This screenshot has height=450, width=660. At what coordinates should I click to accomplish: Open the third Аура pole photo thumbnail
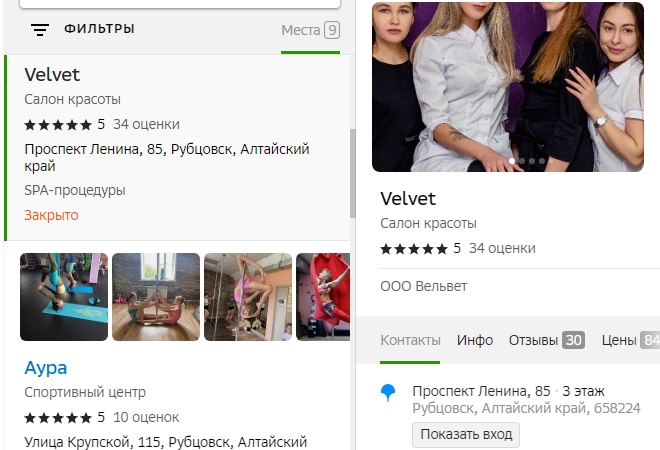[248, 297]
